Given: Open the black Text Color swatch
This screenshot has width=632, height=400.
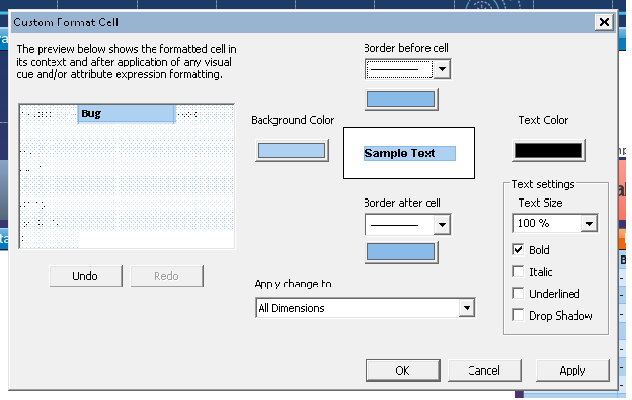Looking at the screenshot, I should (x=547, y=151).
